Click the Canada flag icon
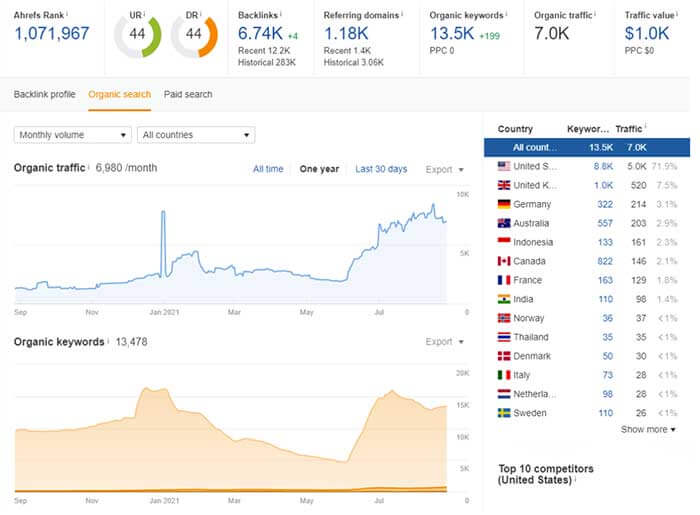Screen dimensions: 700x515 (504, 261)
